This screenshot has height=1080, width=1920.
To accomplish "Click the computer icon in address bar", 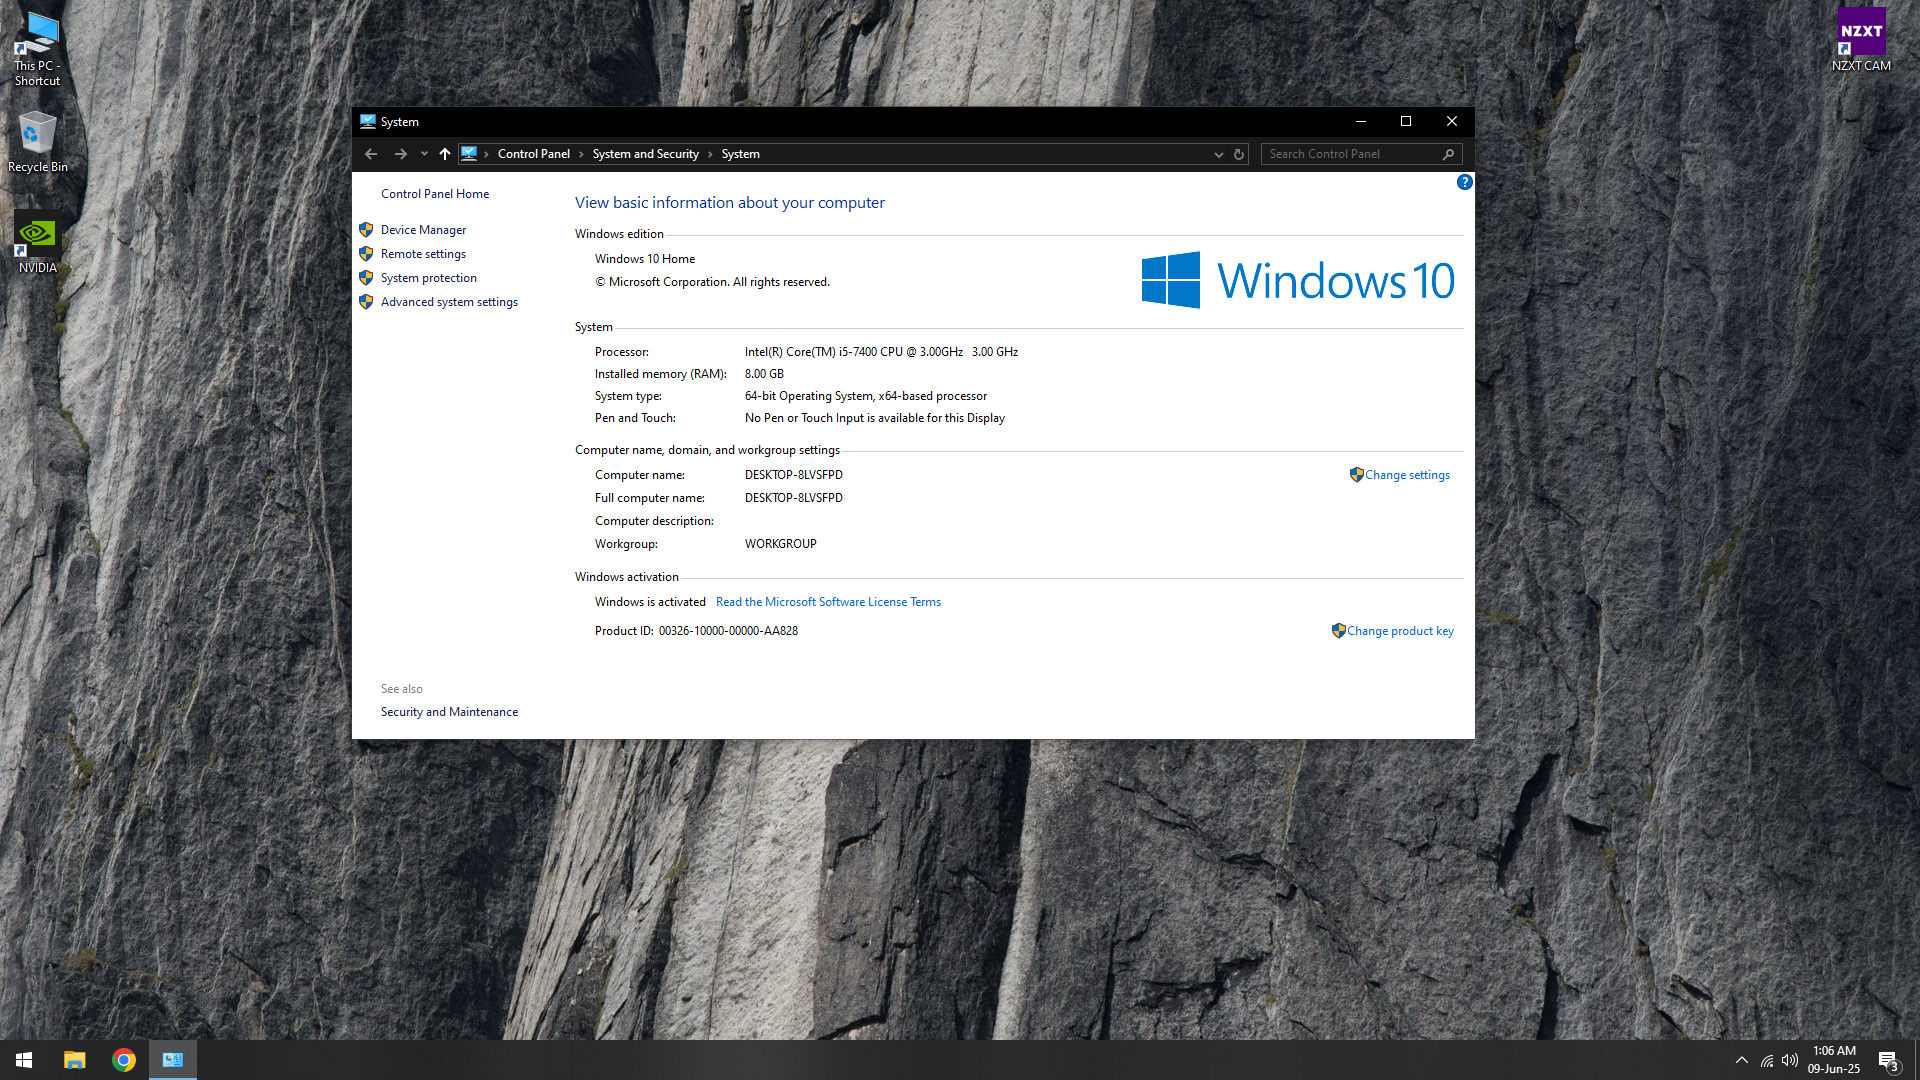I will tap(469, 154).
